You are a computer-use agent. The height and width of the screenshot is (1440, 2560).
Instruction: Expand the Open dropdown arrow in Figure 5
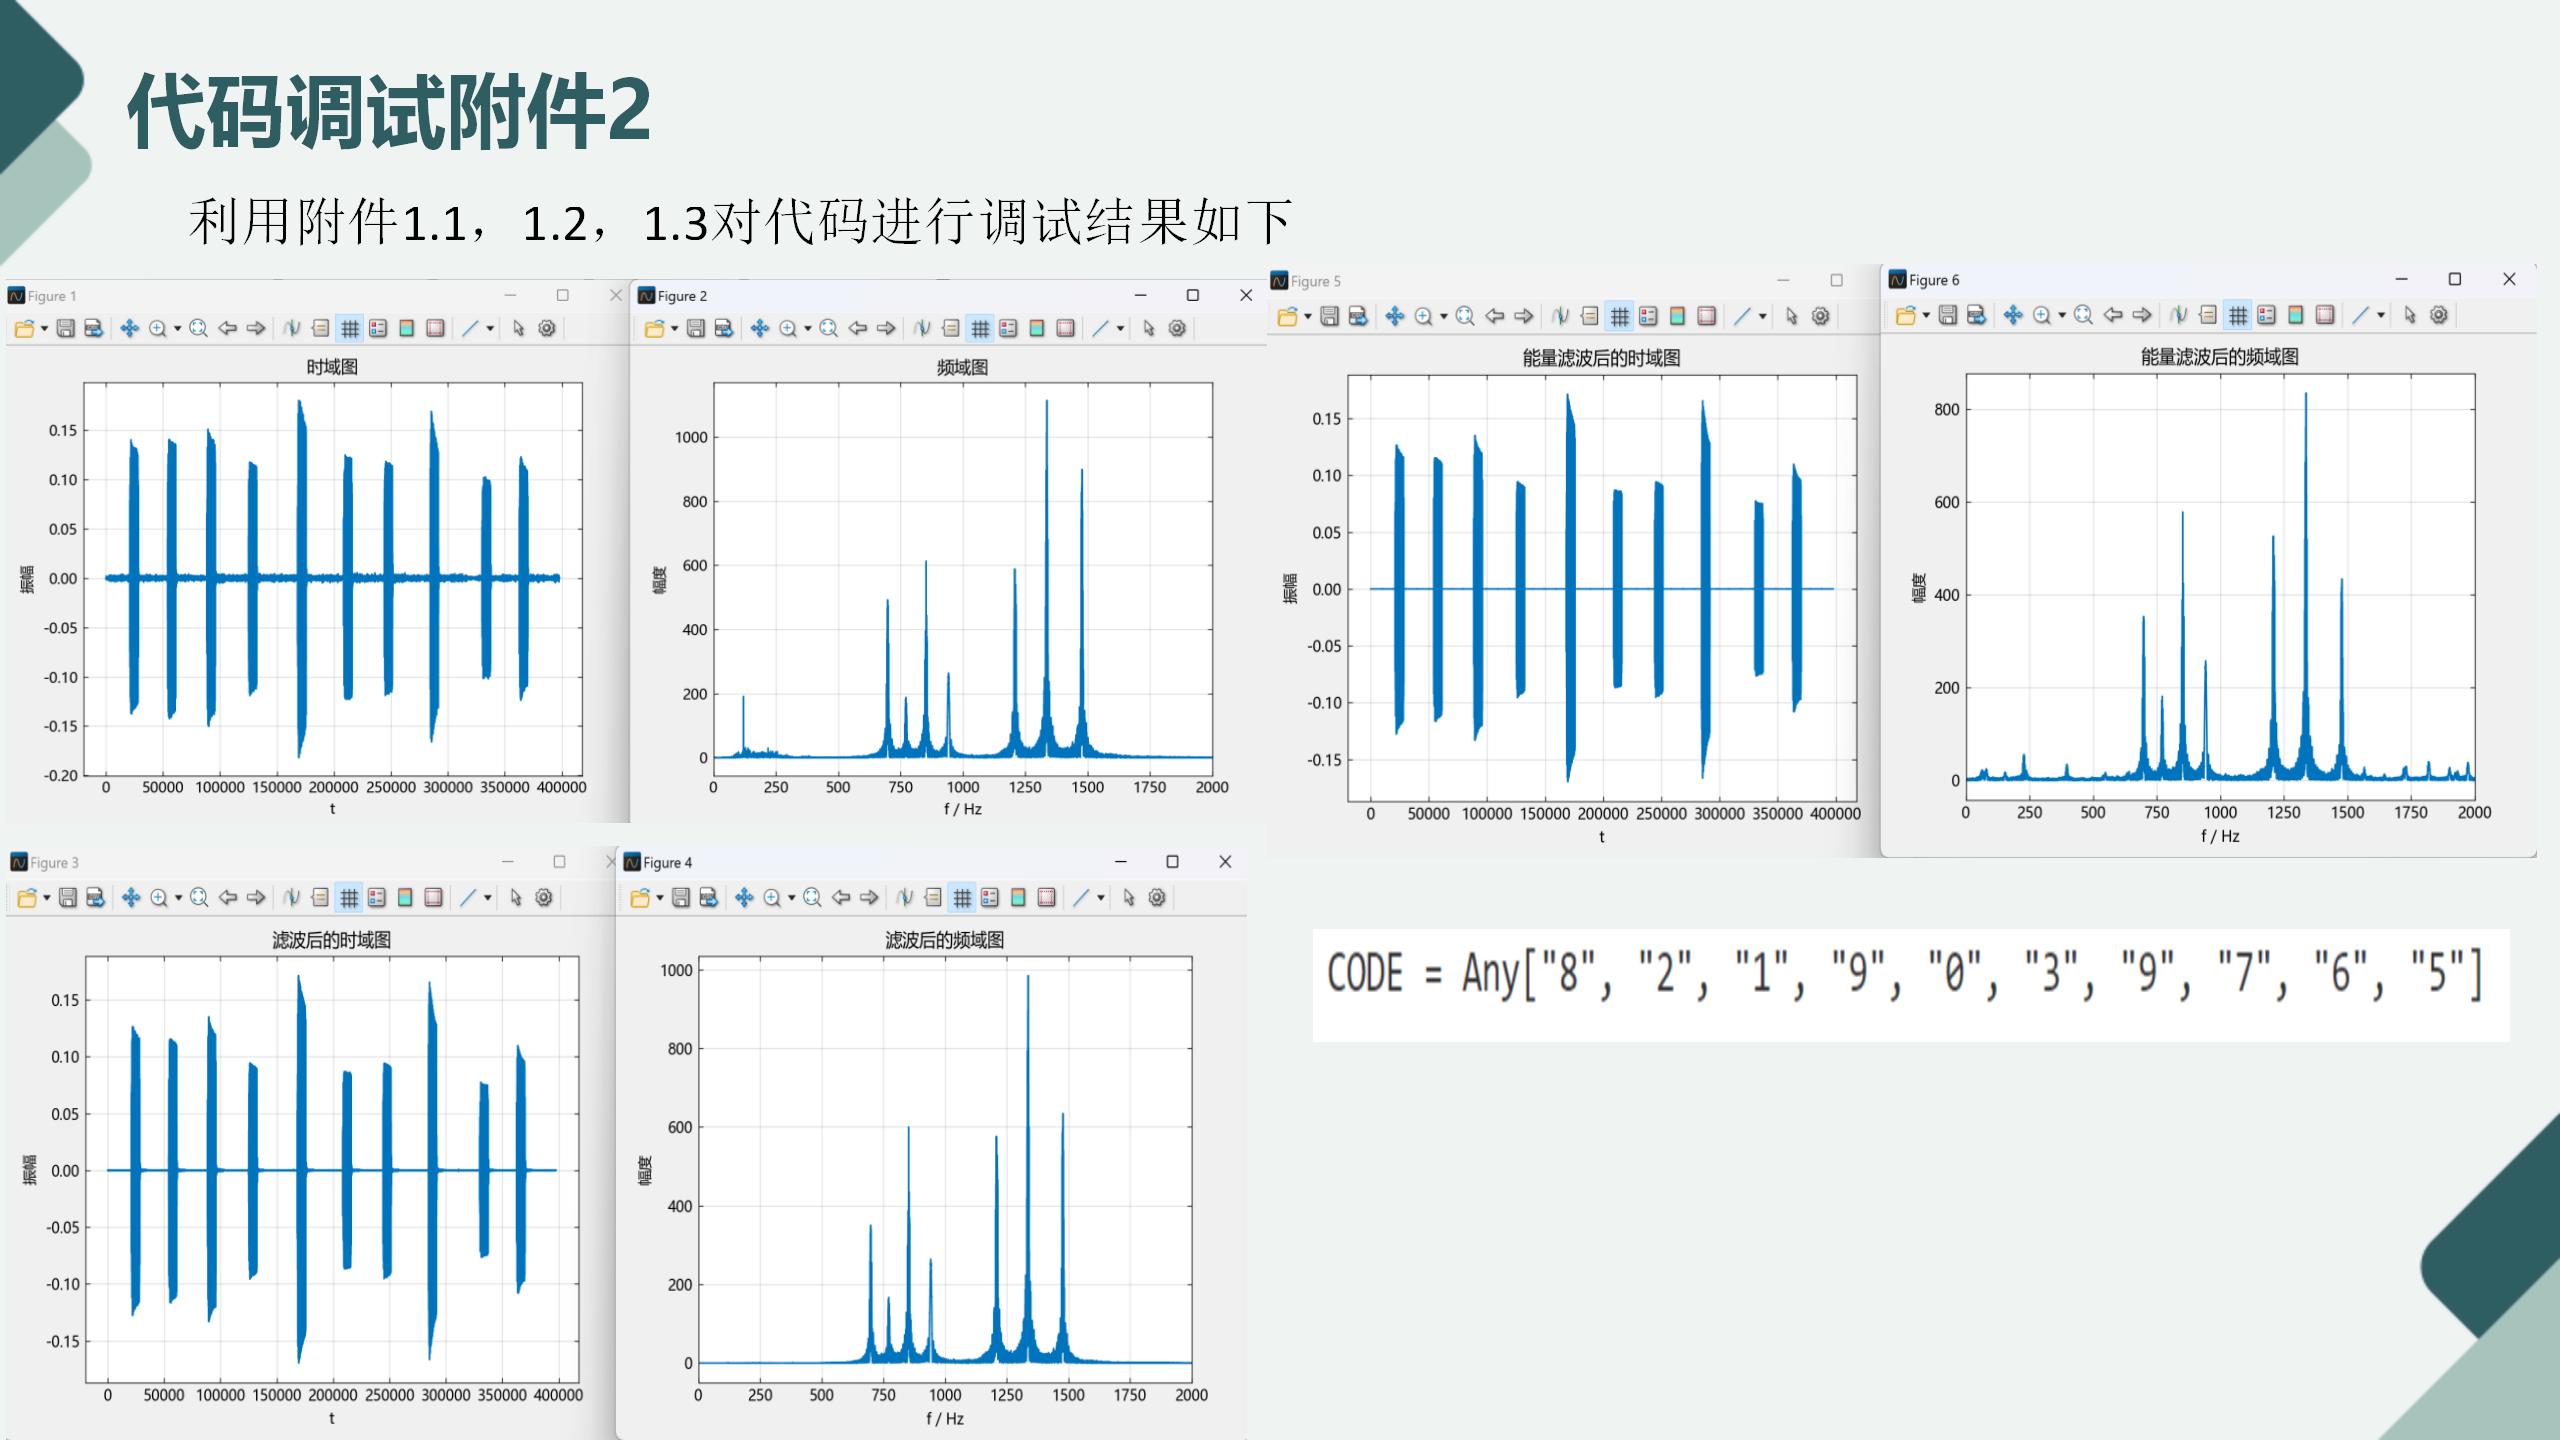[x=1307, y=316]
